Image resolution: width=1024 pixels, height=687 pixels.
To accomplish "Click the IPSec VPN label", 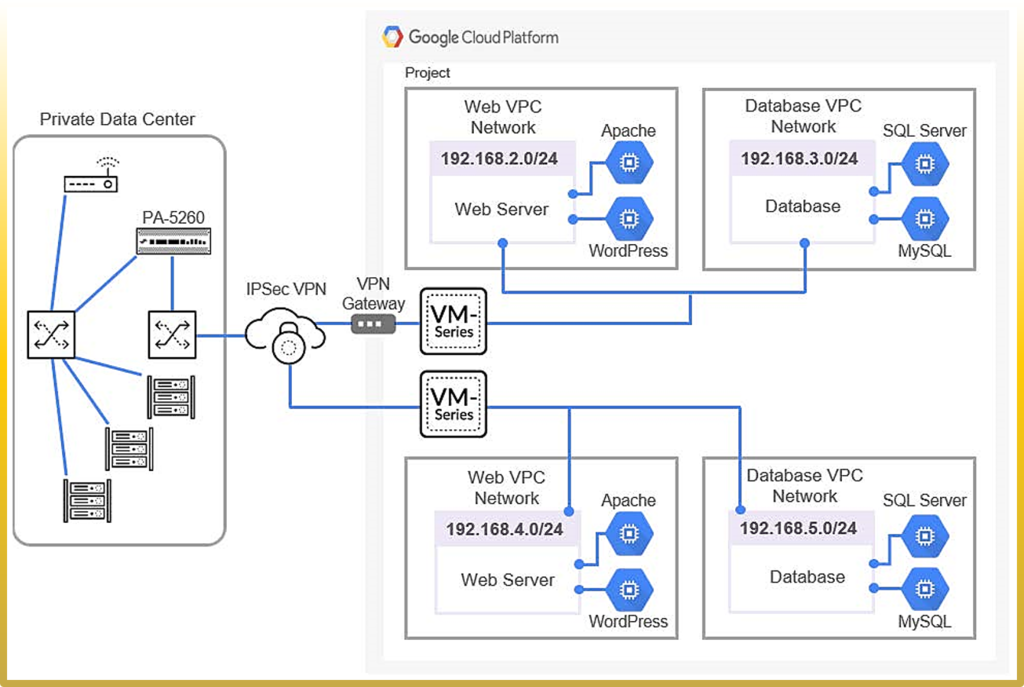I will 286,289.
